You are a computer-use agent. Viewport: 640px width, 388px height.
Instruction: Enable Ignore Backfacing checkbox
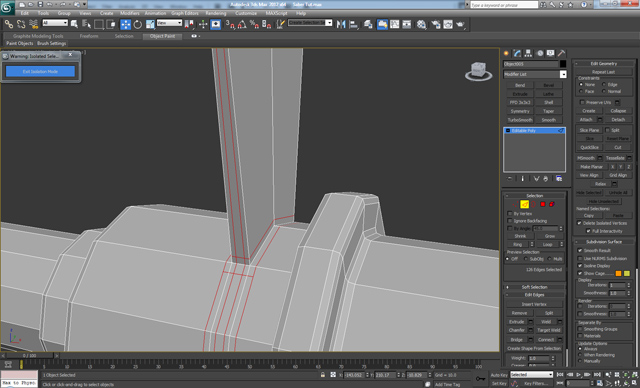(510, 221)
